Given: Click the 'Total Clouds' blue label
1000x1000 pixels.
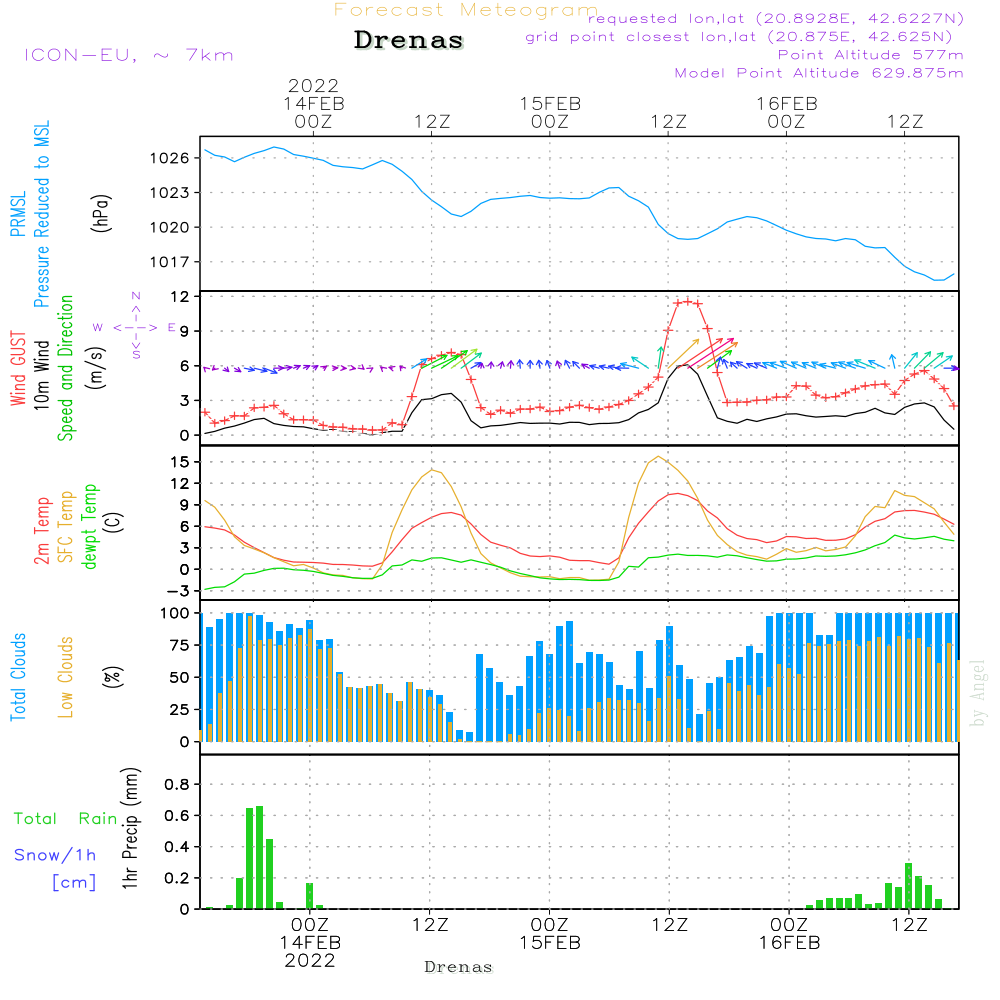Looking at the screenshot, I should tap(18, 677).
